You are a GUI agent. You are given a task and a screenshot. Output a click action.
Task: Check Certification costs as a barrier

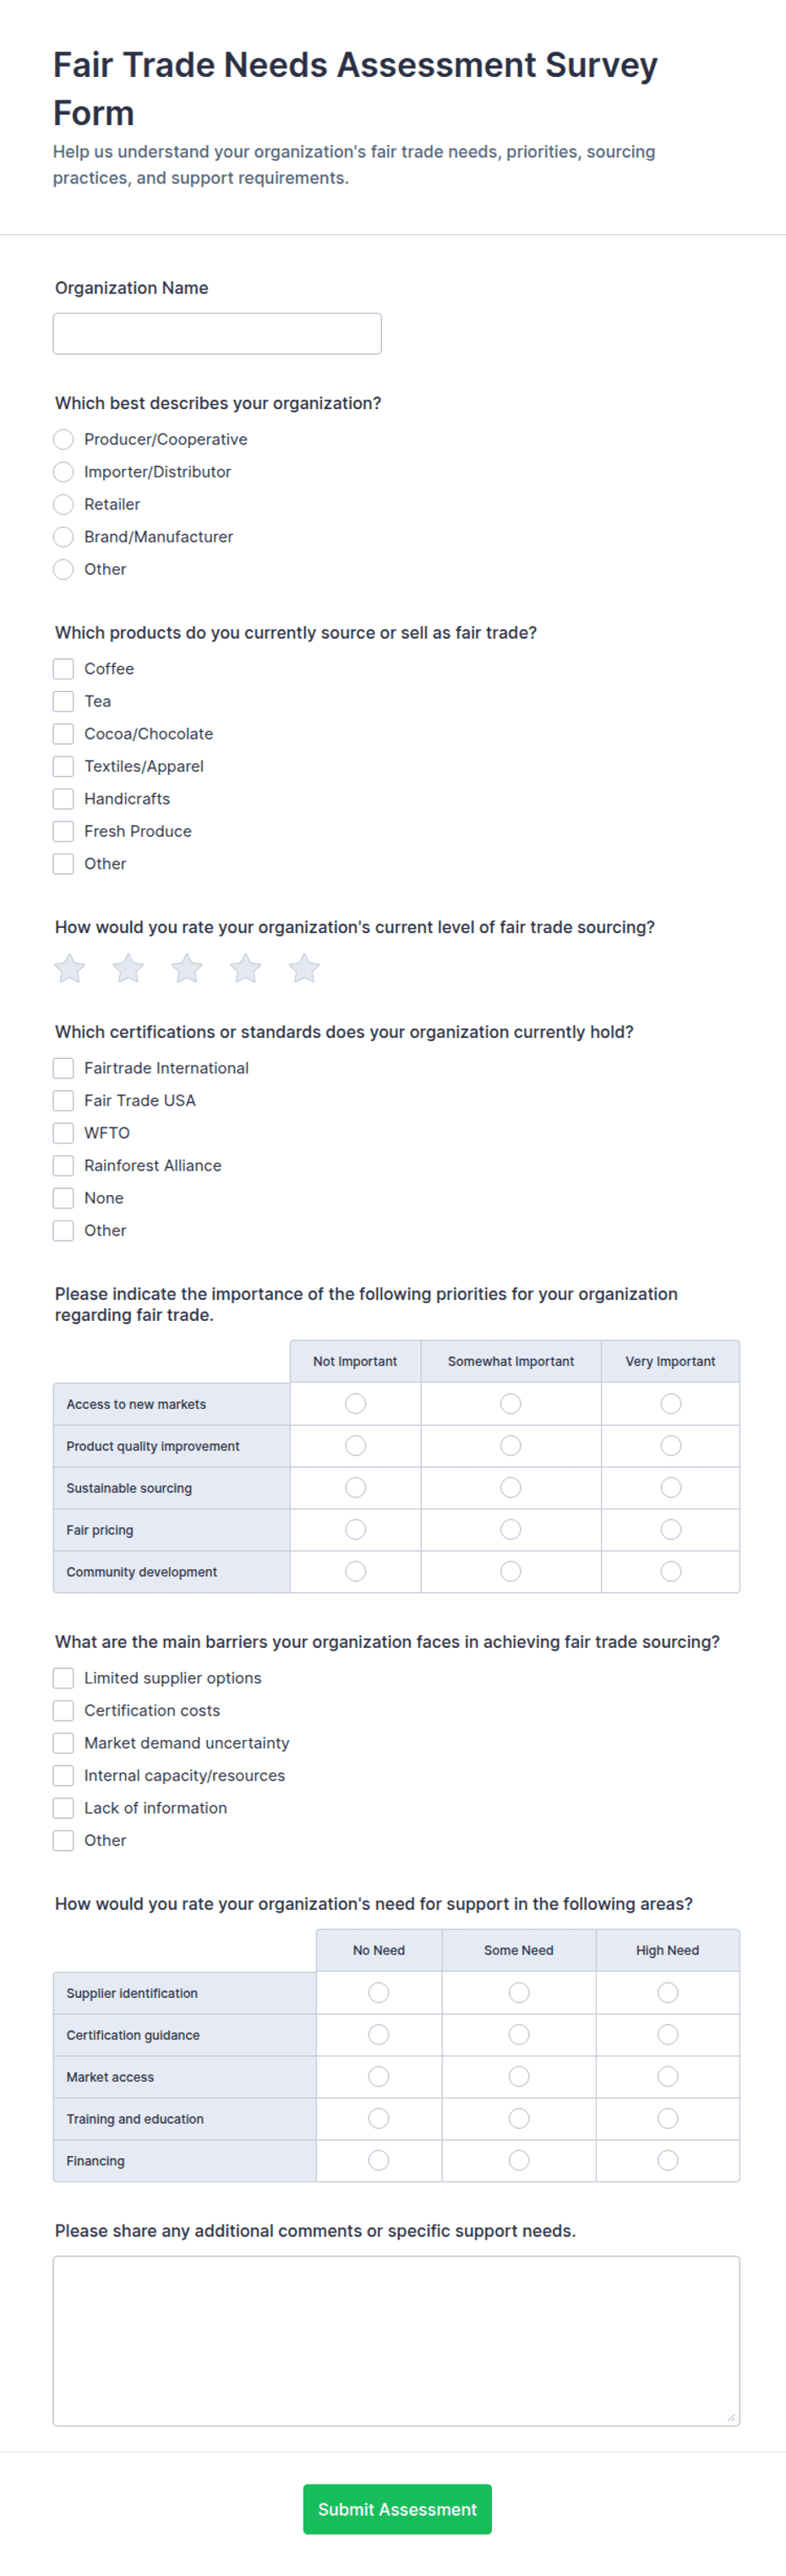[63, 1711]
